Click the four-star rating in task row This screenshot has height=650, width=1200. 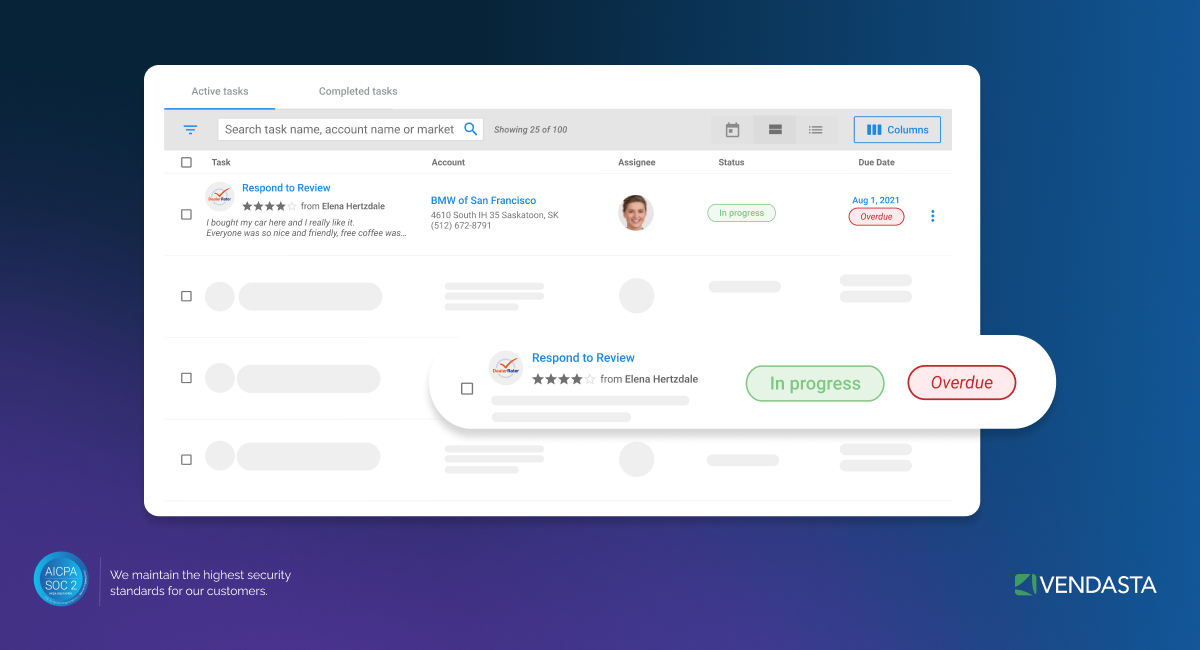pos(270,206)
